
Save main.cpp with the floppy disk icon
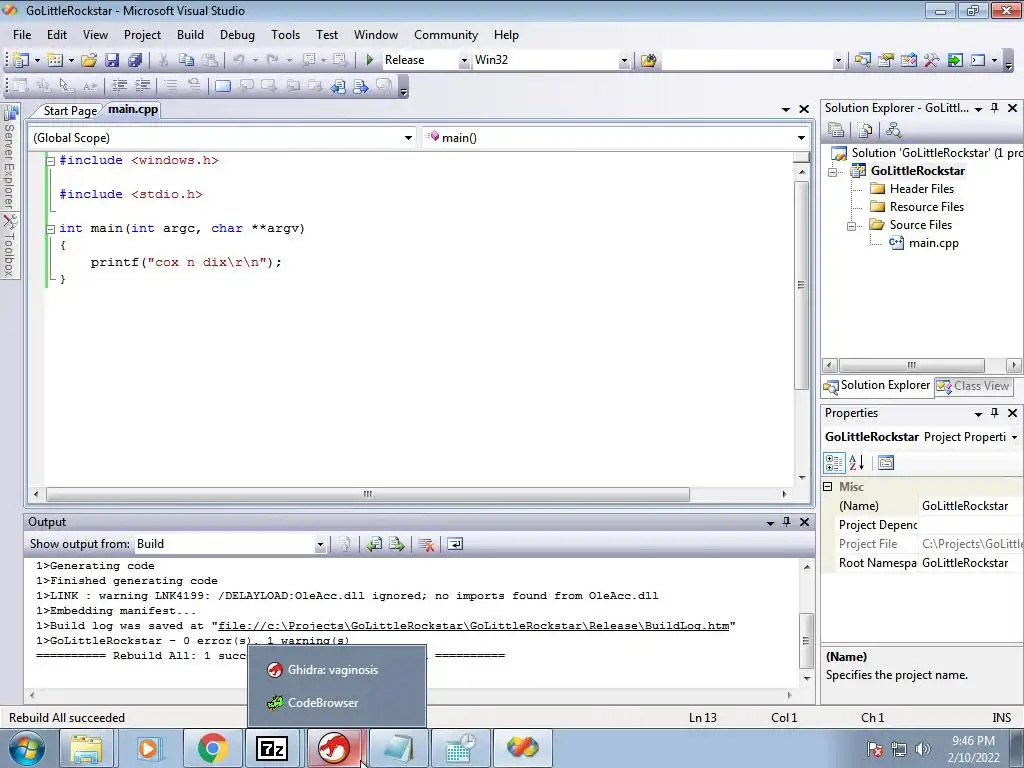click(x=112, y=60)
